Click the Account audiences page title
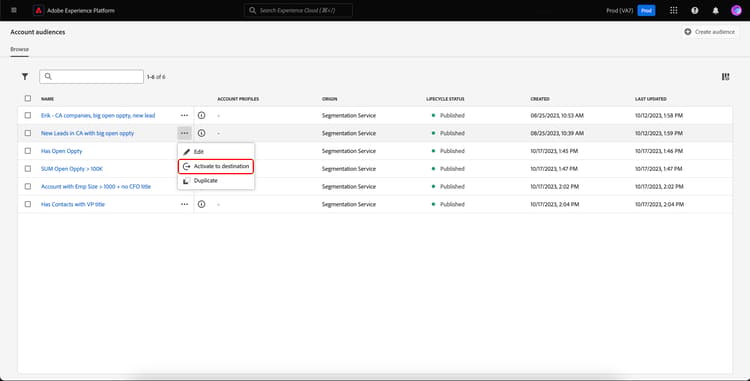 [x=38, y=32]
